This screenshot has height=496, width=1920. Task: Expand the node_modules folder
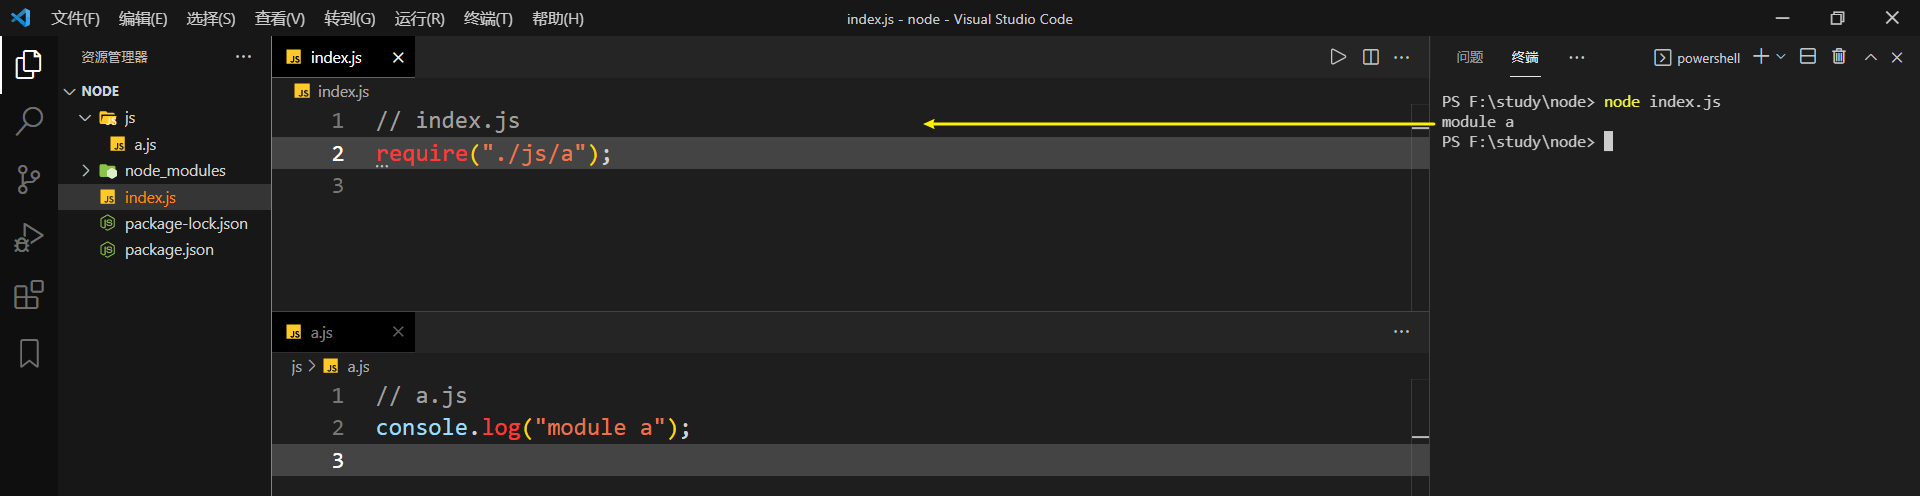[x=85, y=171]
